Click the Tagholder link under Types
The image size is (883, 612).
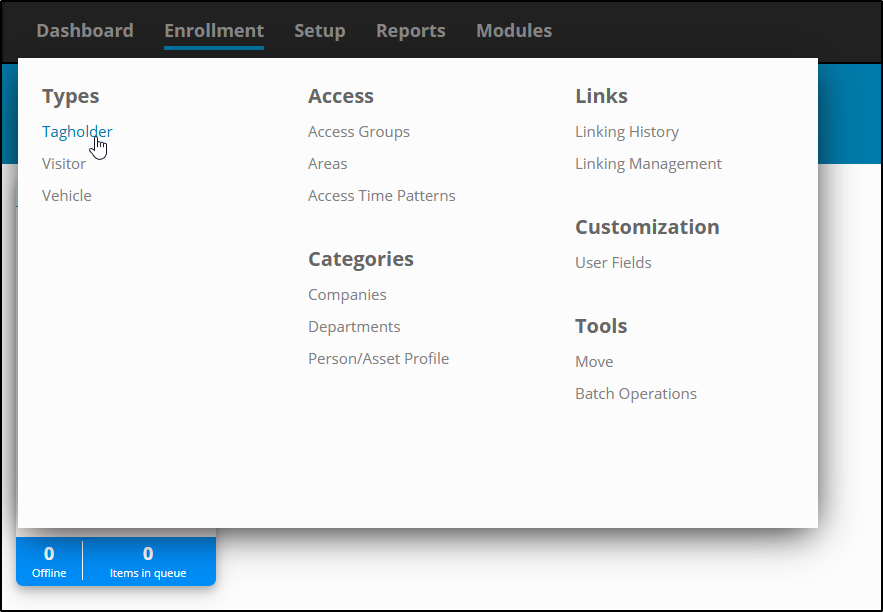tap(77, 132)
